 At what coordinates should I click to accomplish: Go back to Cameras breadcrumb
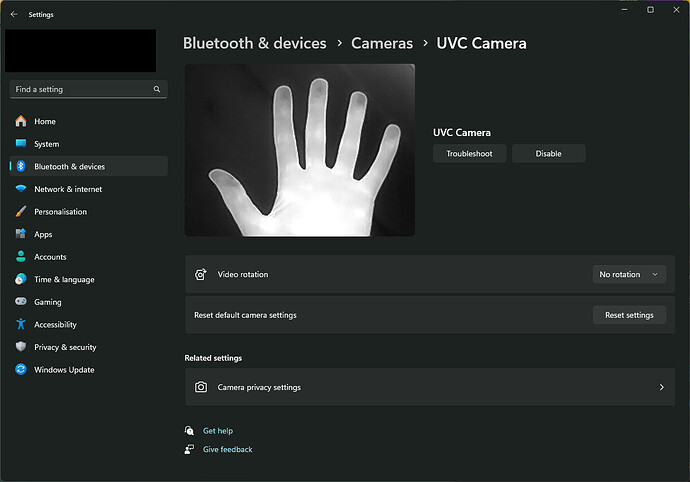click(x=382, y=43)
